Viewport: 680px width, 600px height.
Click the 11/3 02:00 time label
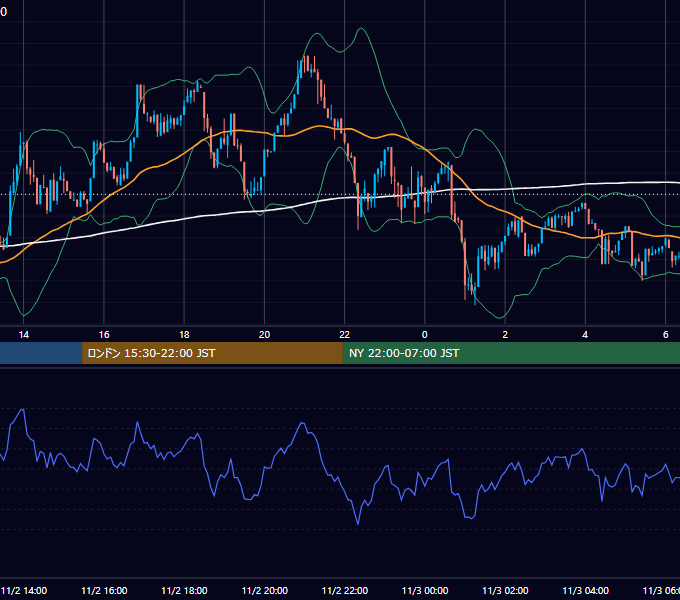pos(505,590)
